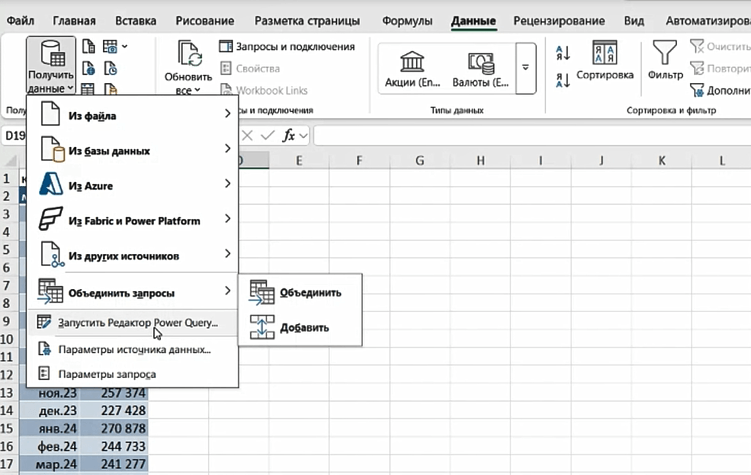Switch to the Вид tab
The image size is (751, 475).
pos(634,21)
